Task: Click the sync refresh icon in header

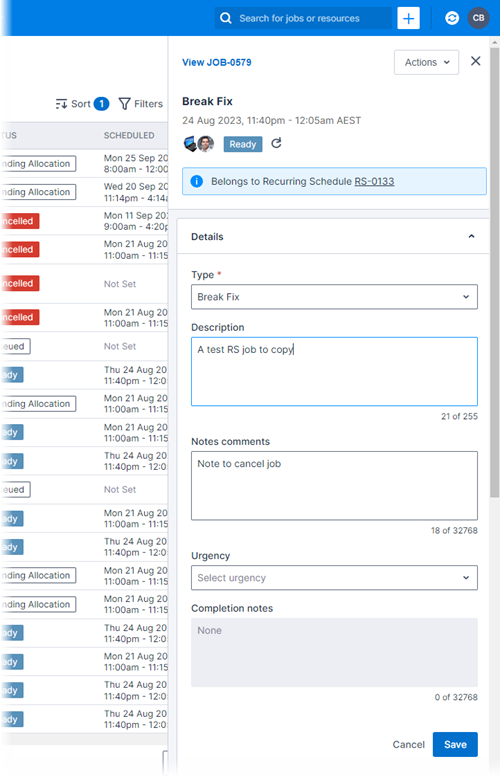Action: (452, 18)
